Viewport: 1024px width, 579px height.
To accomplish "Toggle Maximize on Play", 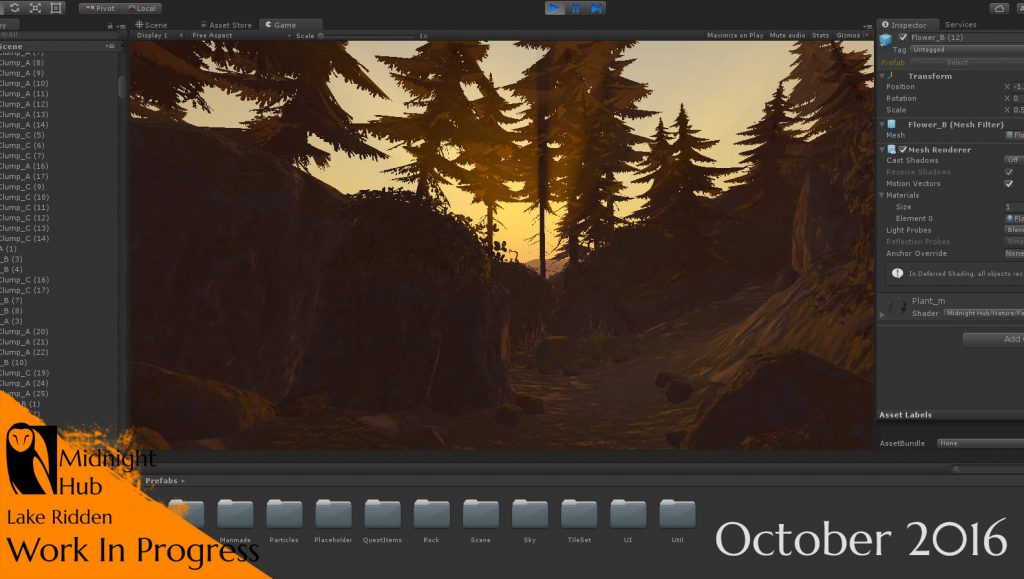I will point(735,35).
